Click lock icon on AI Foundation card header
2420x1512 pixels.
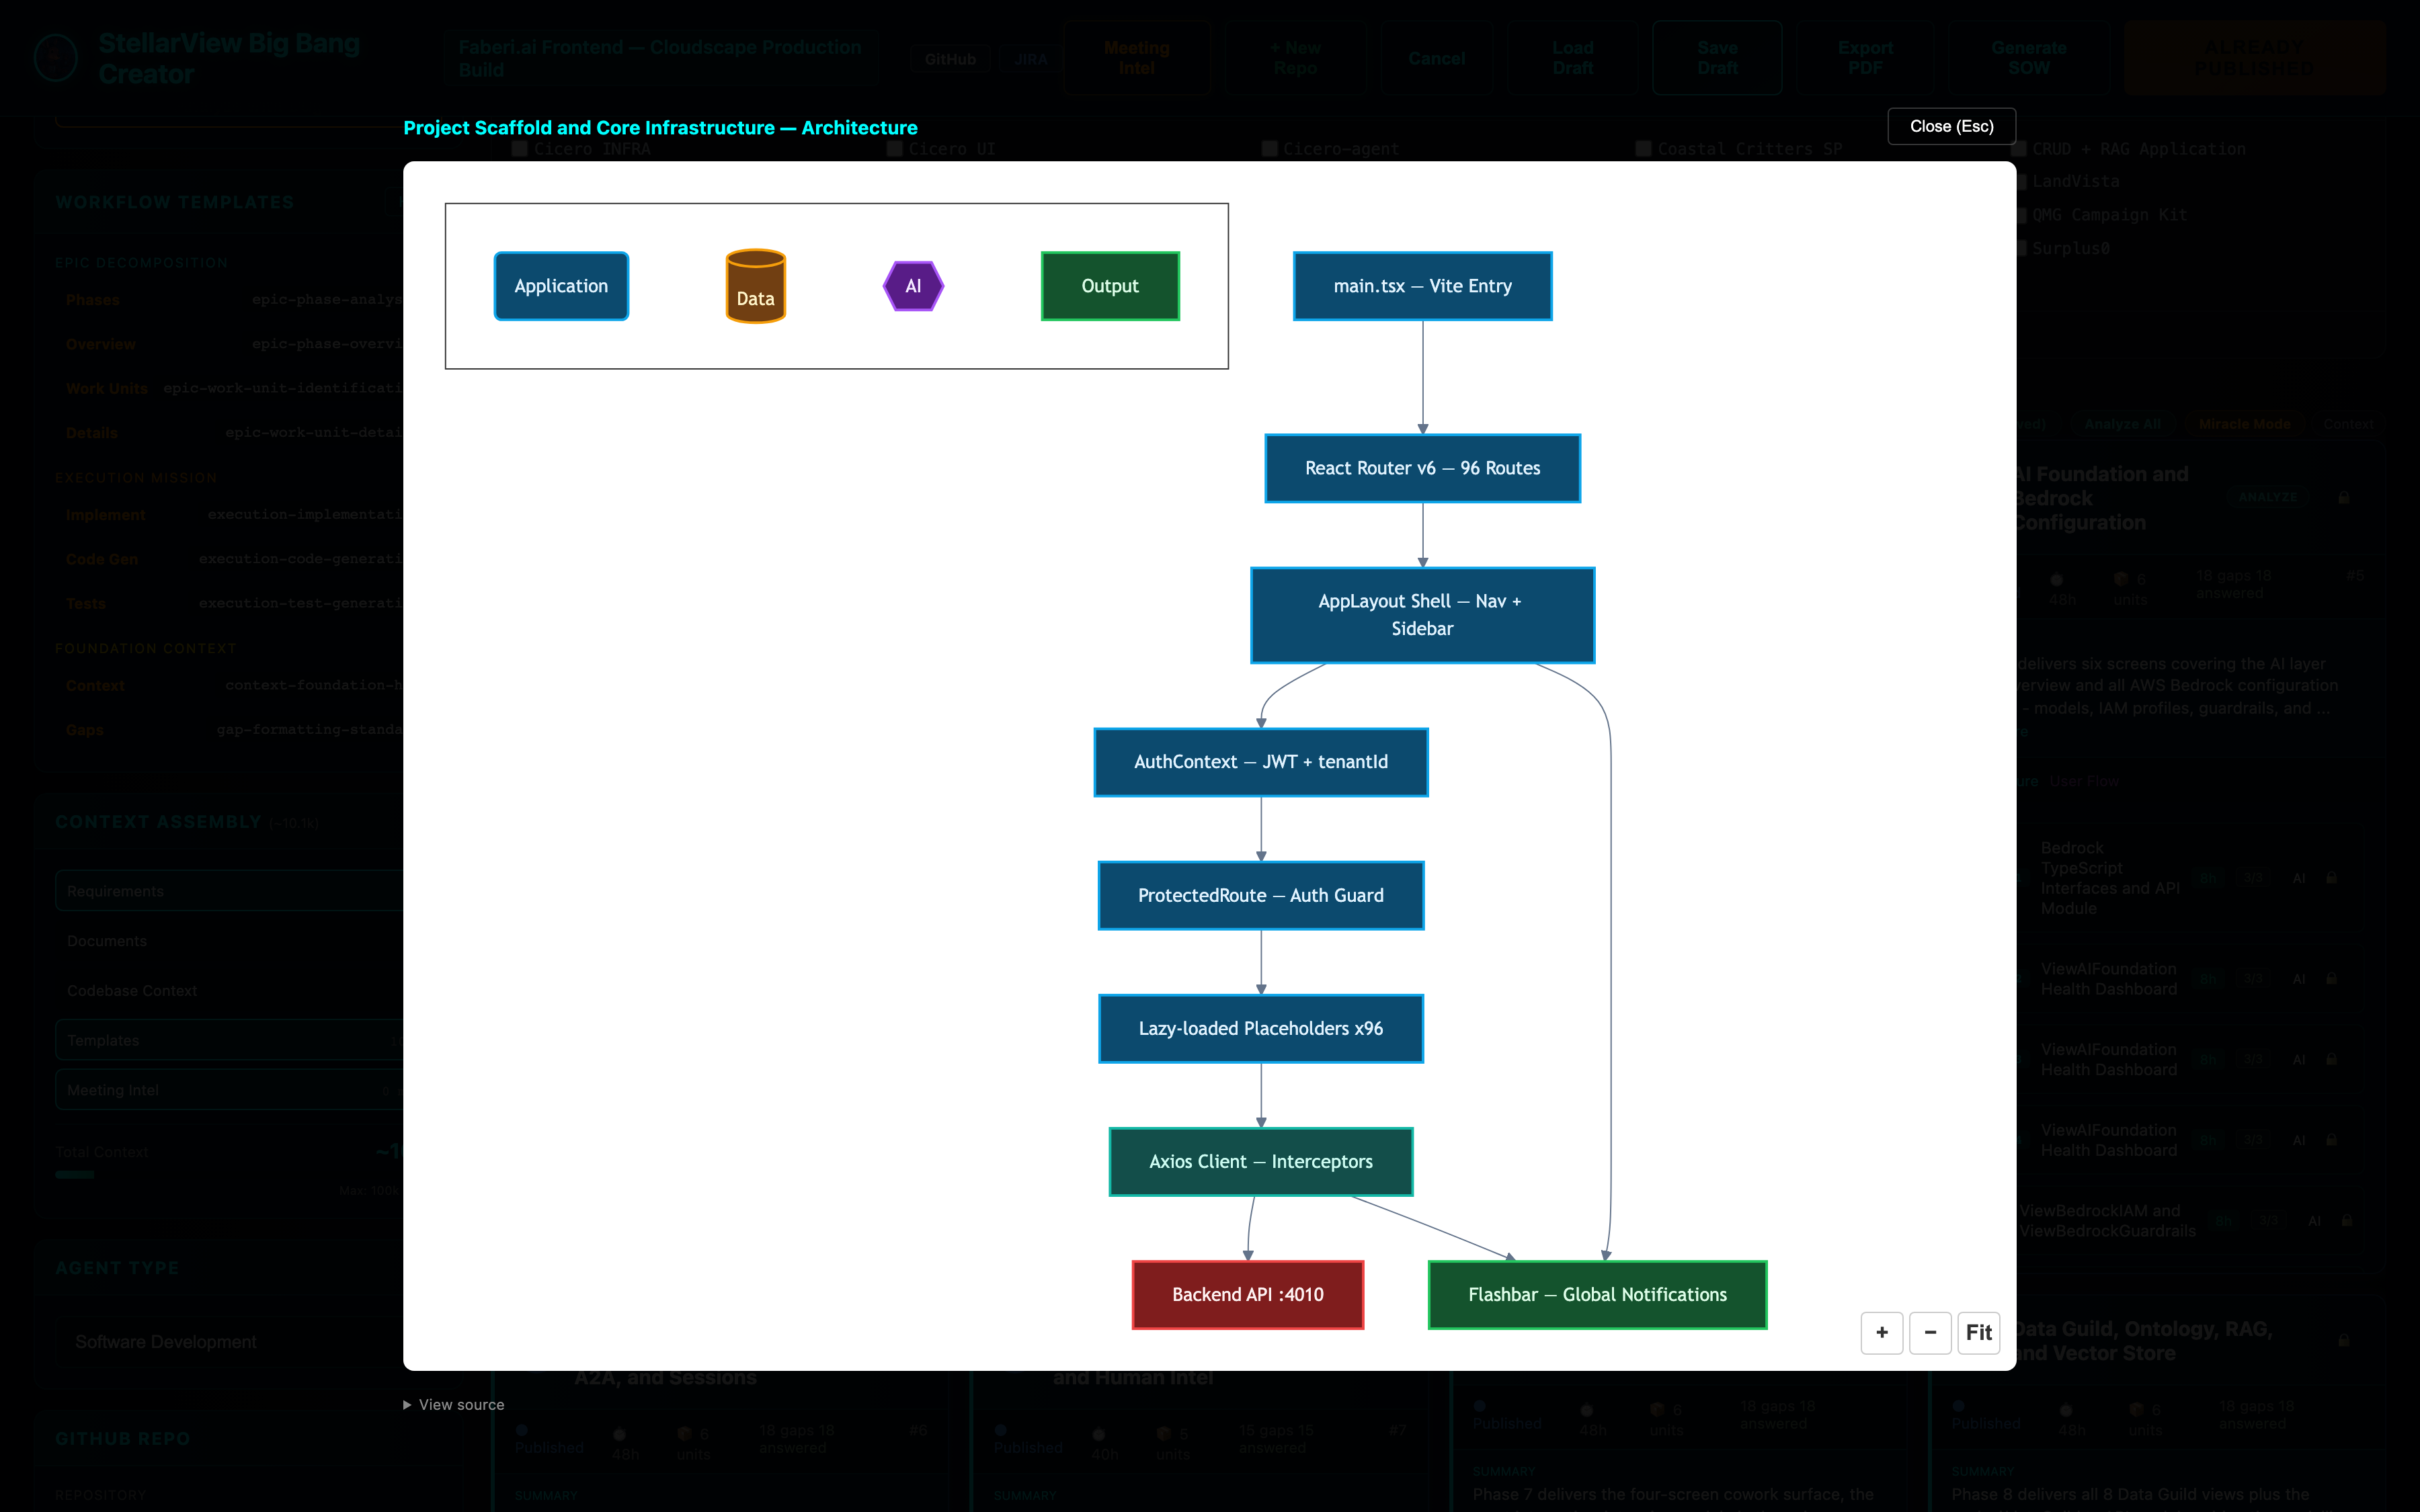click(x=2343, y=498)
